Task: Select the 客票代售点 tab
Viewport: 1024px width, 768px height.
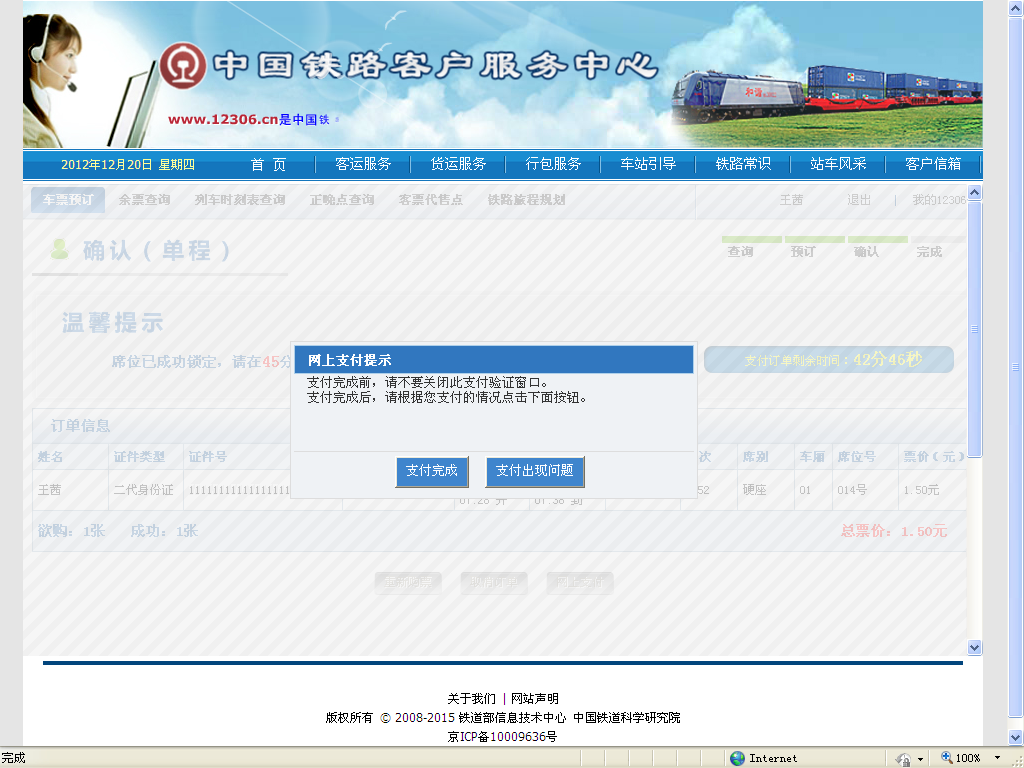Action: [x=430, y=200]
